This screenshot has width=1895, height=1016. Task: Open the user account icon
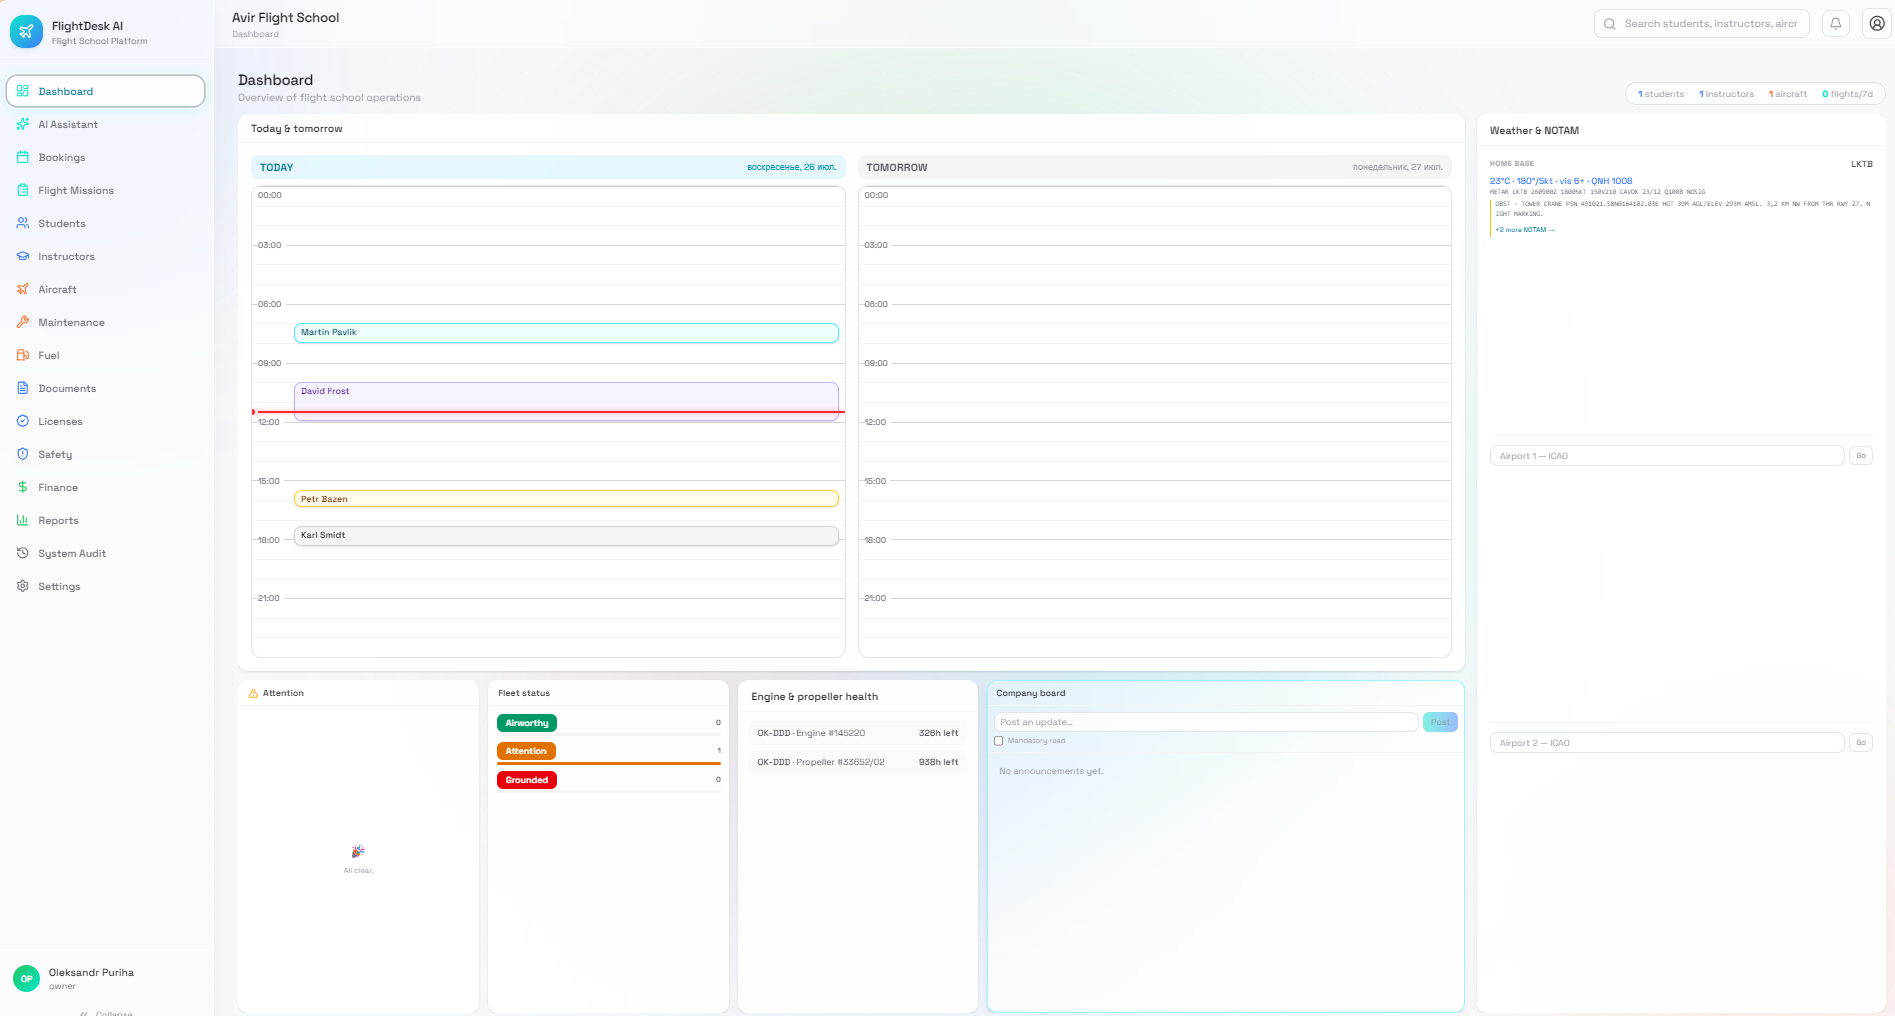[x=1877, y=24]
